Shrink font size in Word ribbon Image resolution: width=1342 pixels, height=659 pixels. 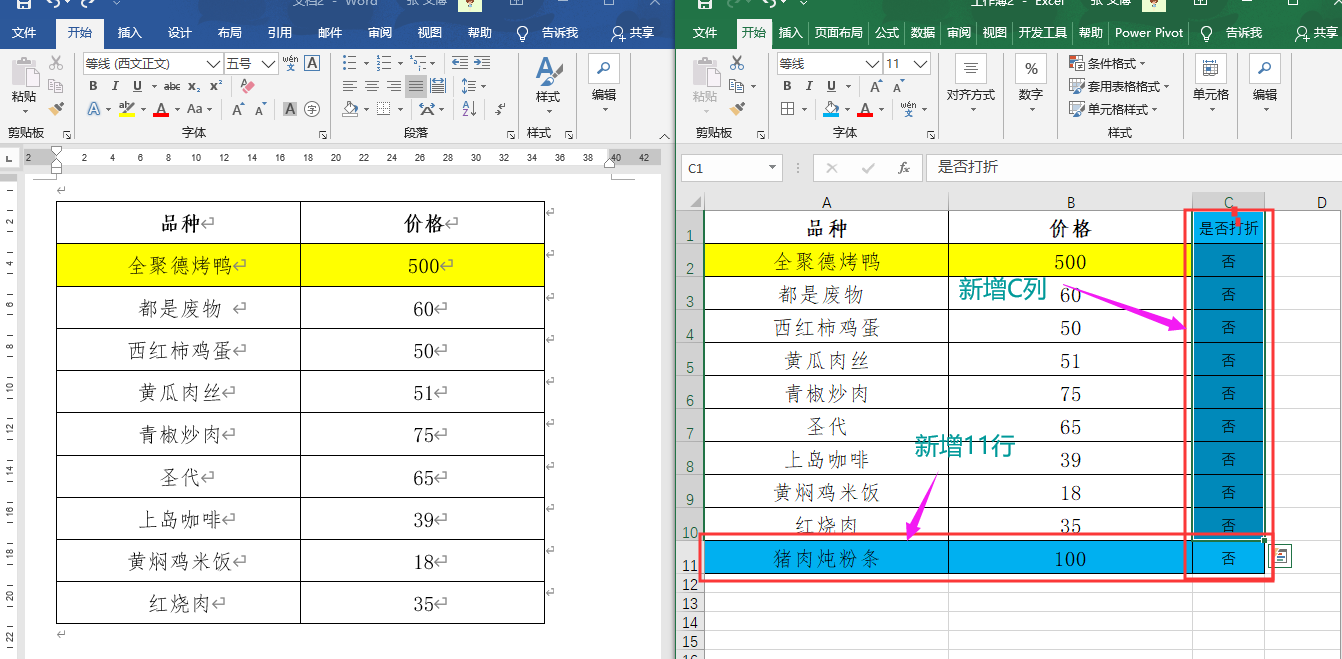[x=261, y=110]
